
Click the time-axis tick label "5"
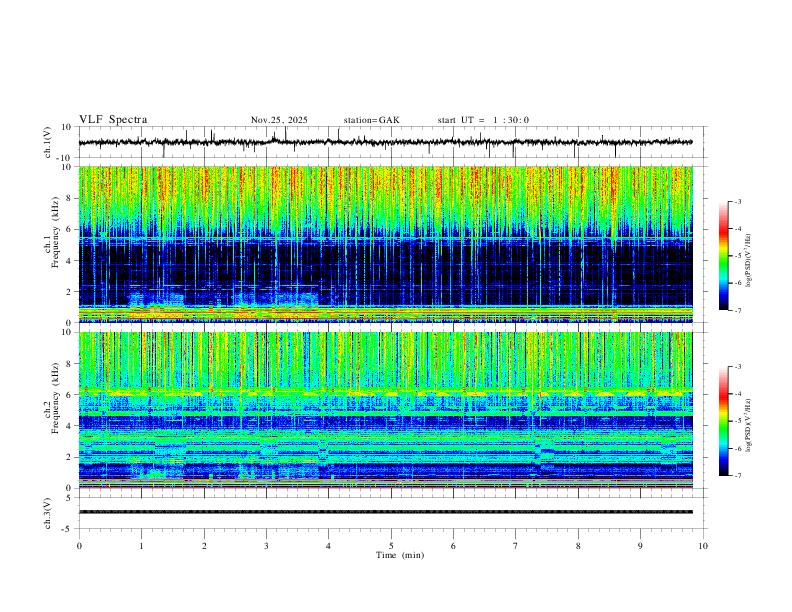tap(391, 546)
